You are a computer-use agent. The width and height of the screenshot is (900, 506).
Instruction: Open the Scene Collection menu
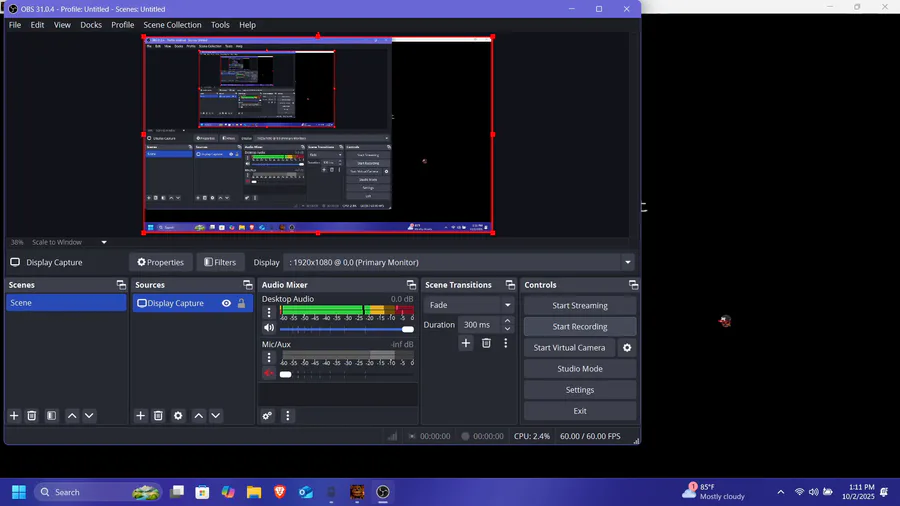tap(172, 25)
